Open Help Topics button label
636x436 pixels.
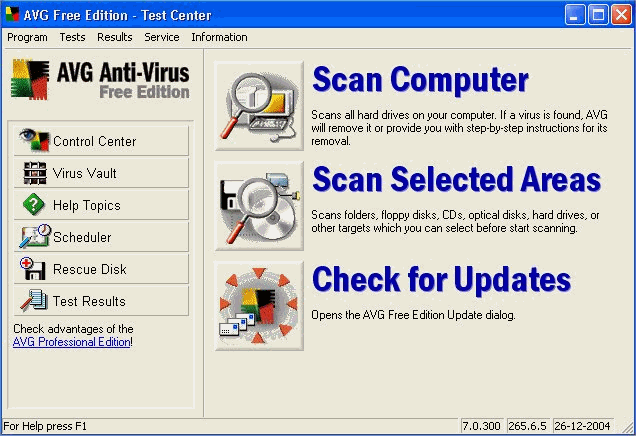coord(87,205)
